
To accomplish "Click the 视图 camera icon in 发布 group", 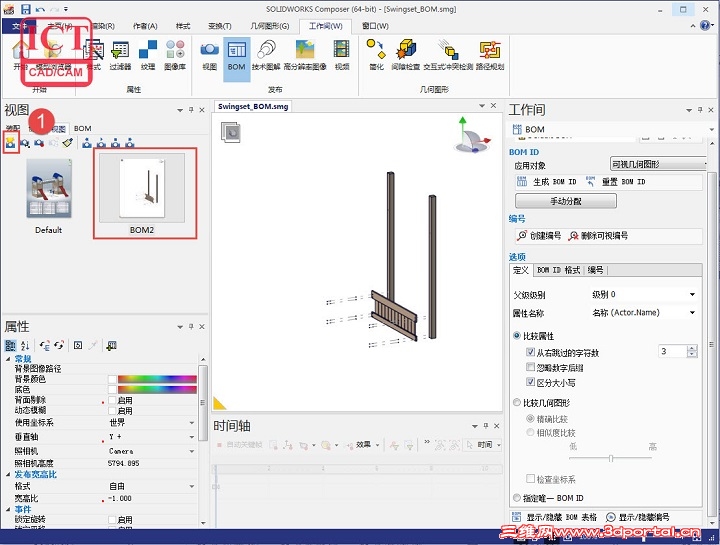I will [209, 55].
